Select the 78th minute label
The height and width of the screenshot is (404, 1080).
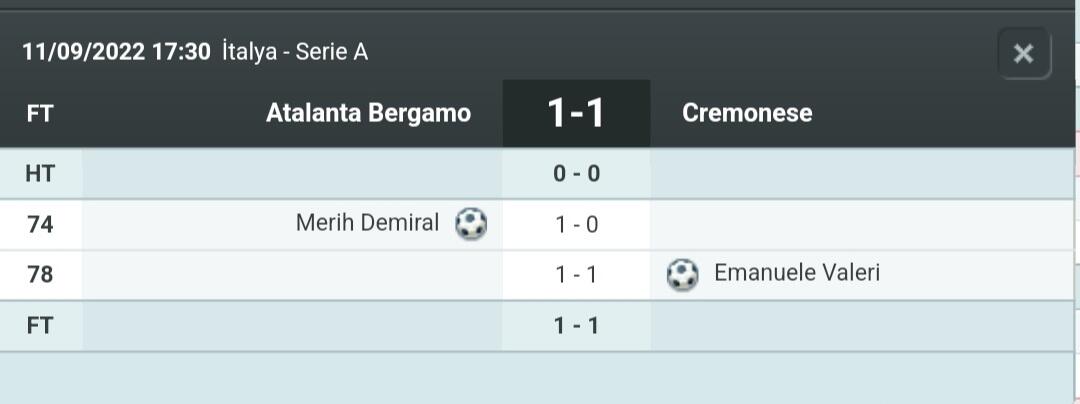(x=40, y=275)
